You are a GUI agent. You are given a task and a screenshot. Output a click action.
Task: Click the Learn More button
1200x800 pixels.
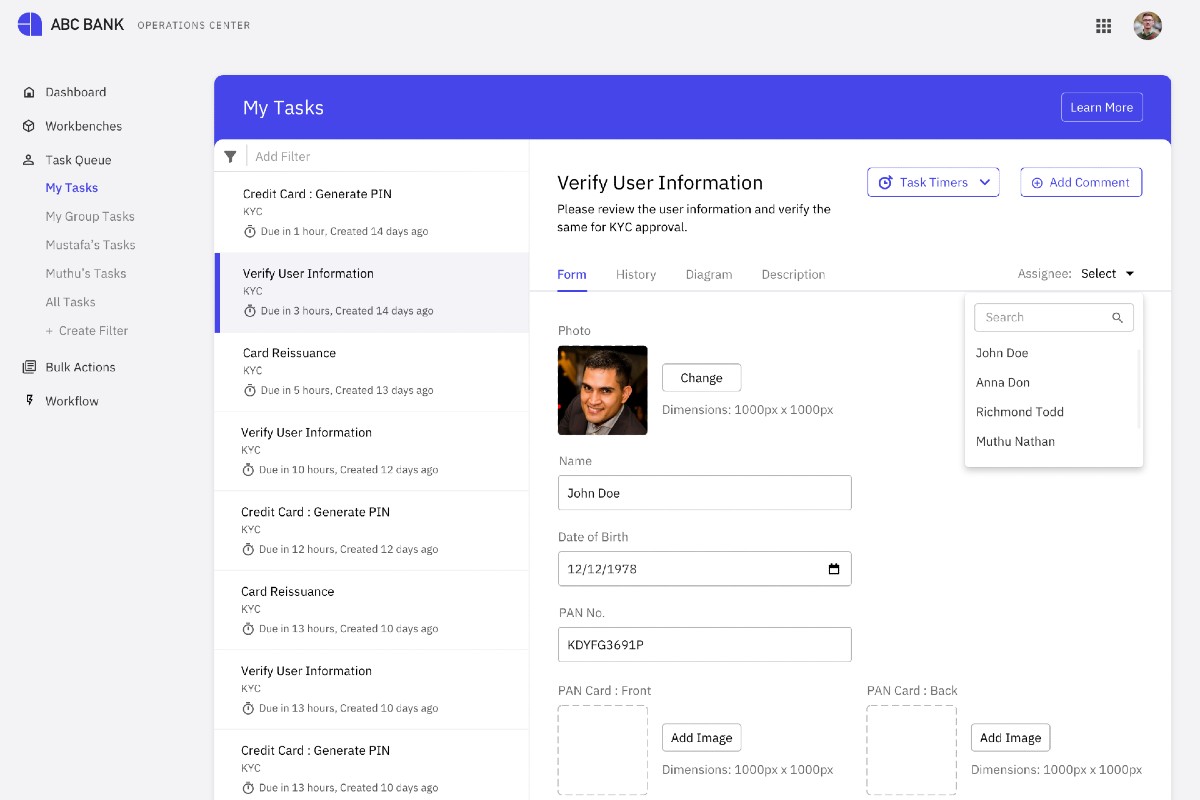[x=1101, y=107]
